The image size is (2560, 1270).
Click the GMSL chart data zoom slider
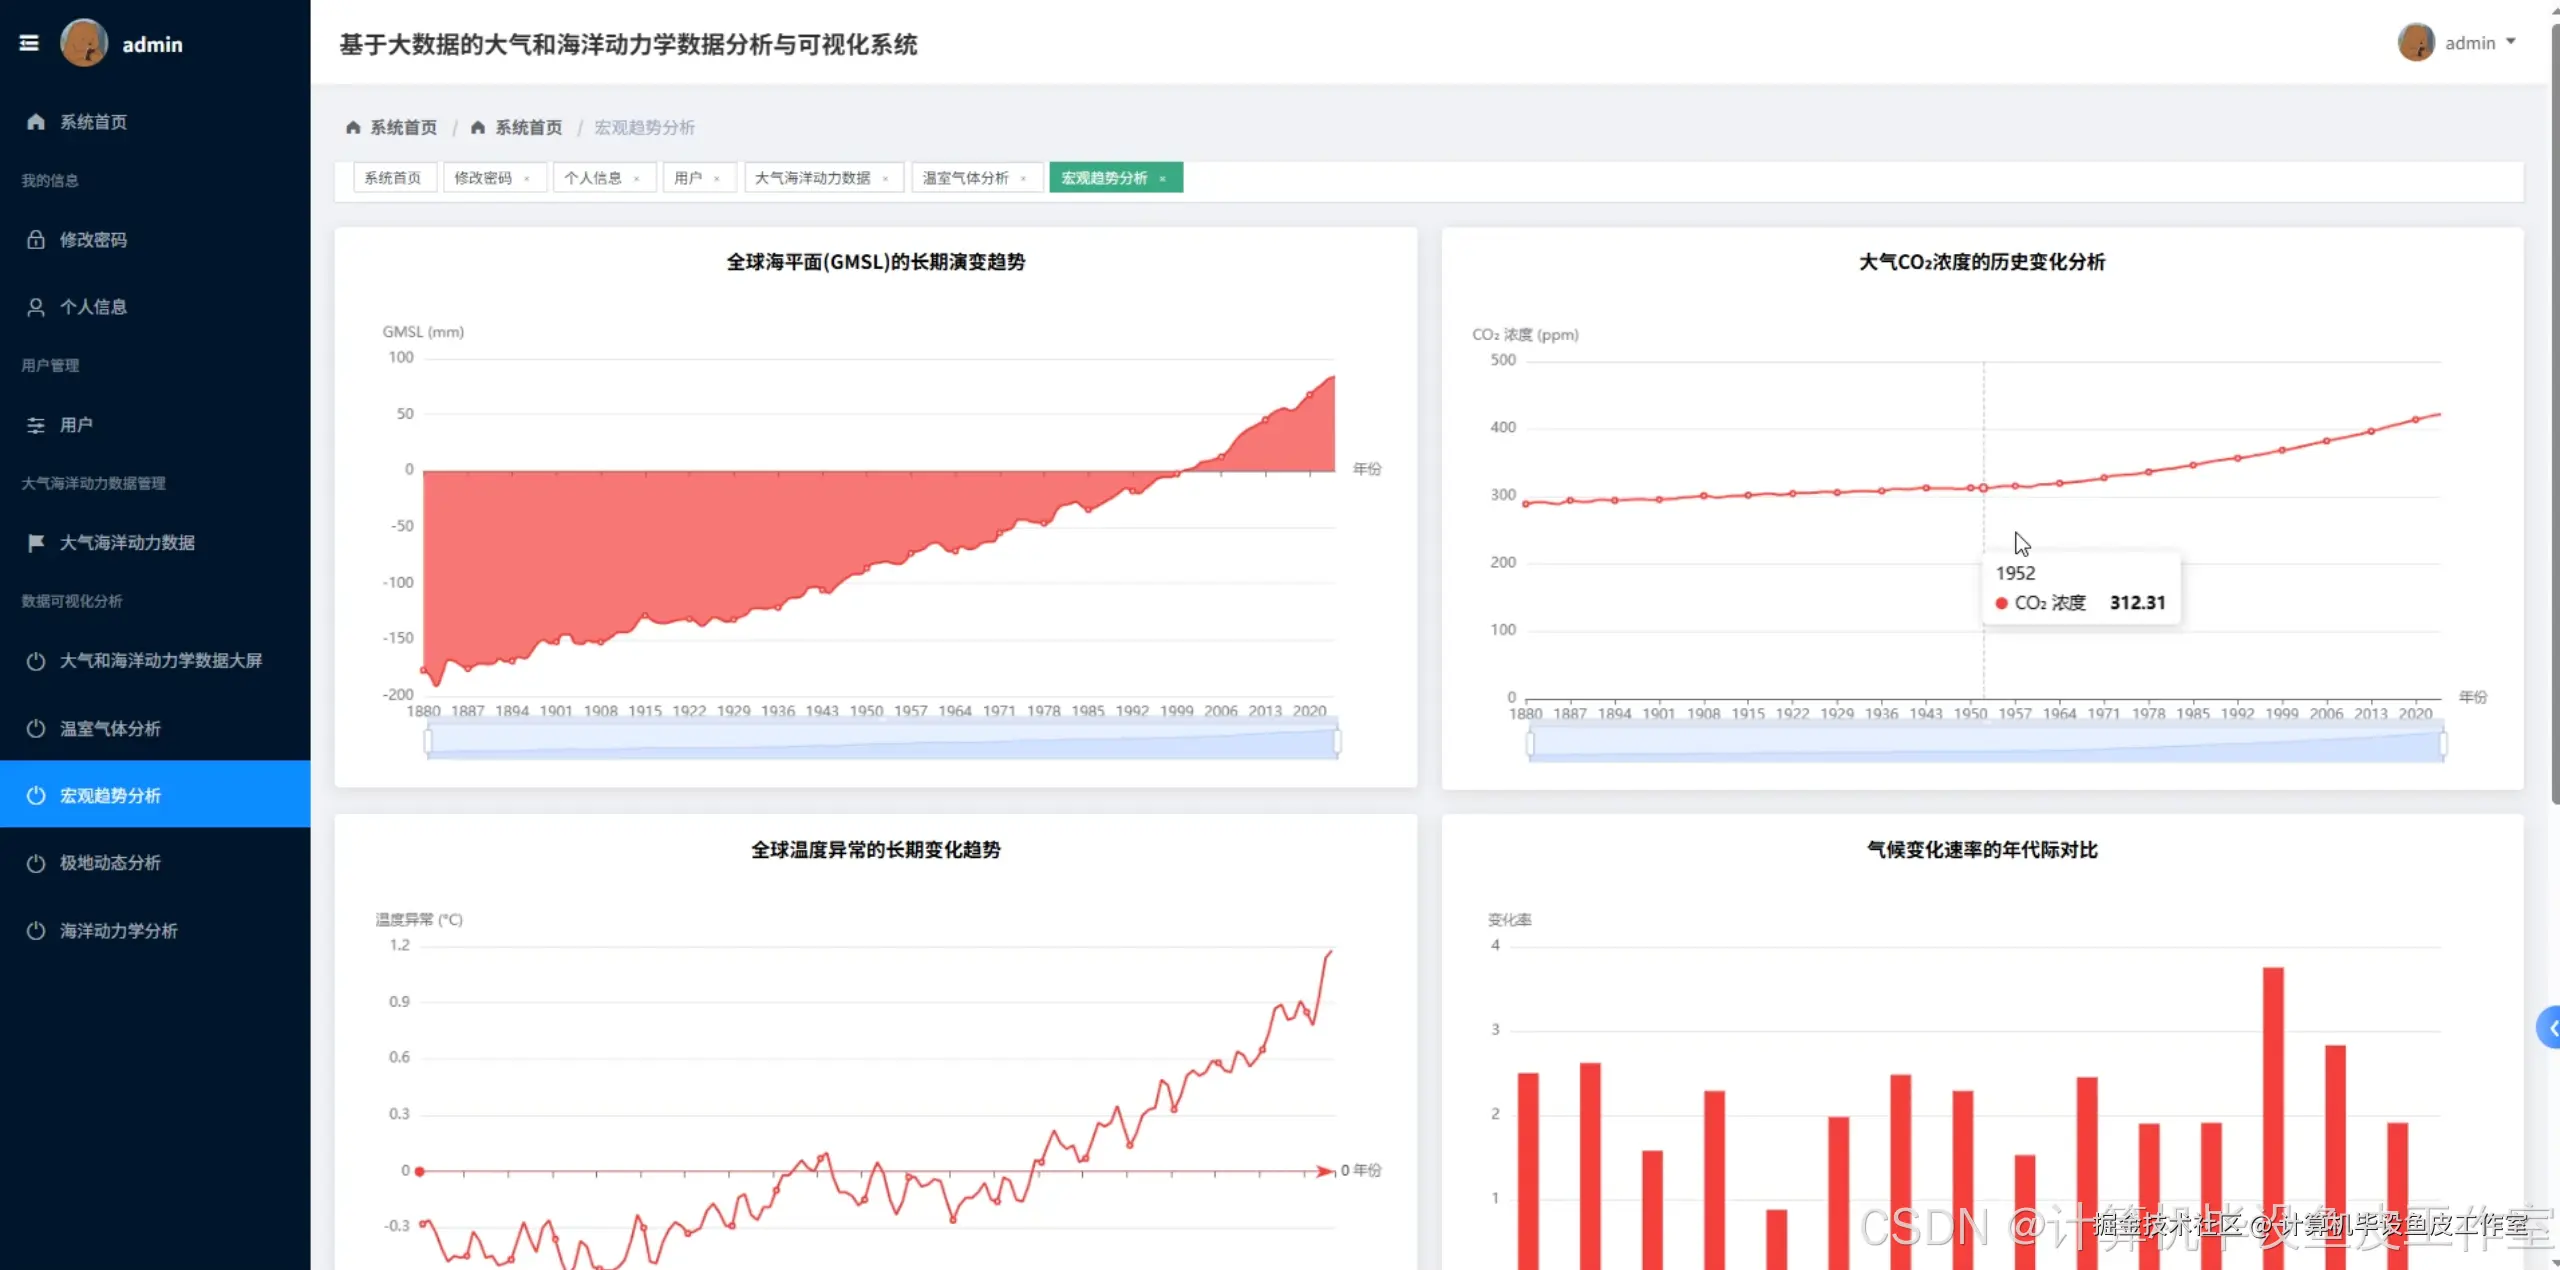coord(880,741)
